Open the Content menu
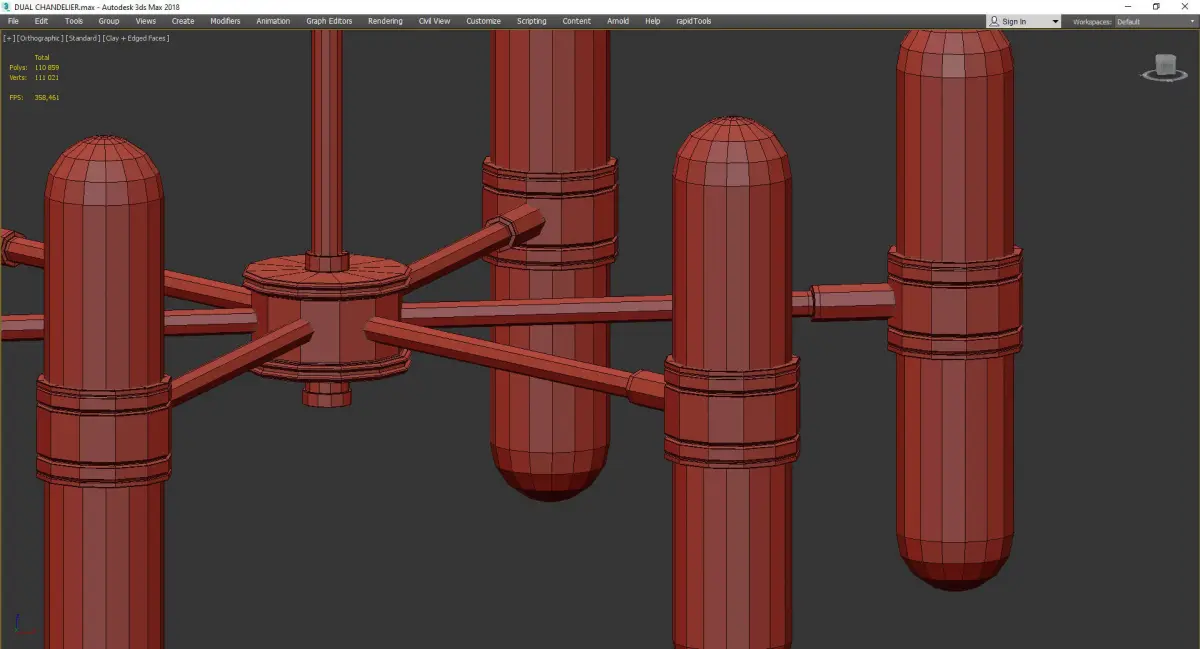Viewport: 1200px width, 649px height. click(576, 21)
